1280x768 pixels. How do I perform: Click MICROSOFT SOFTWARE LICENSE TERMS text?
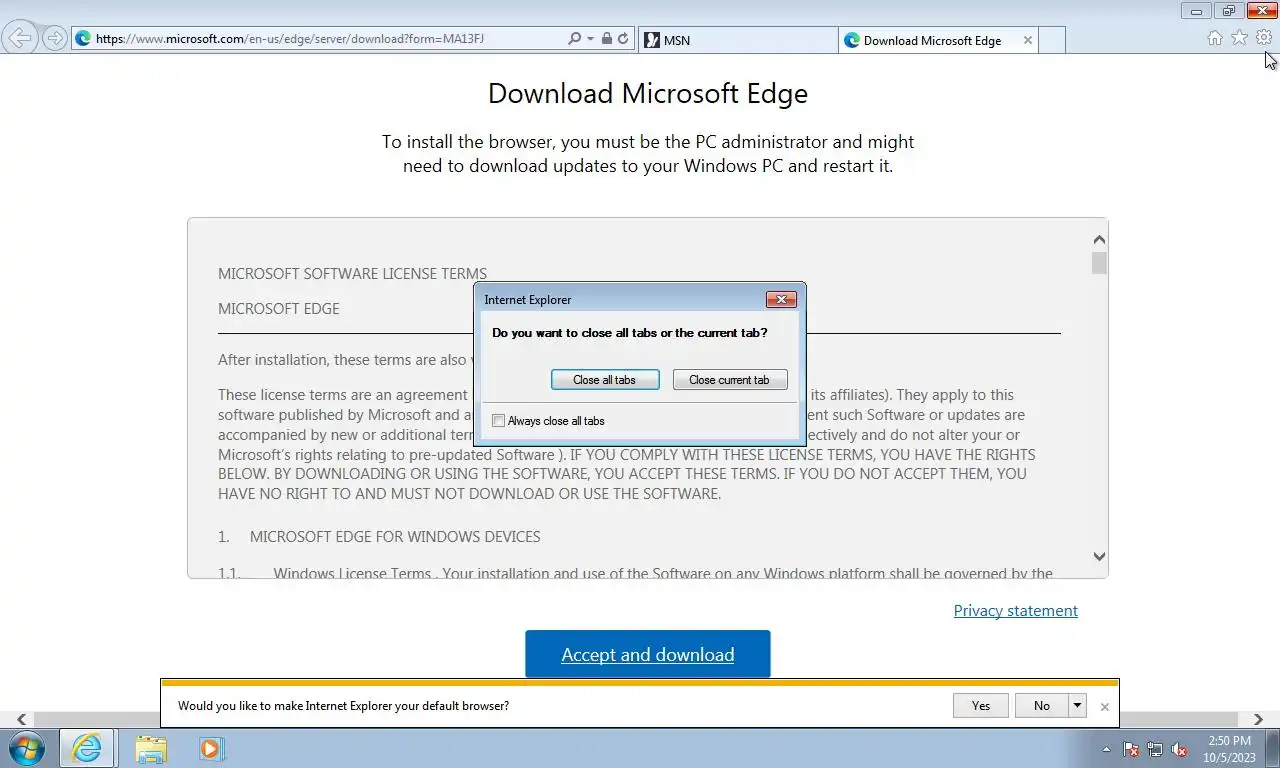tap(353, 274)
